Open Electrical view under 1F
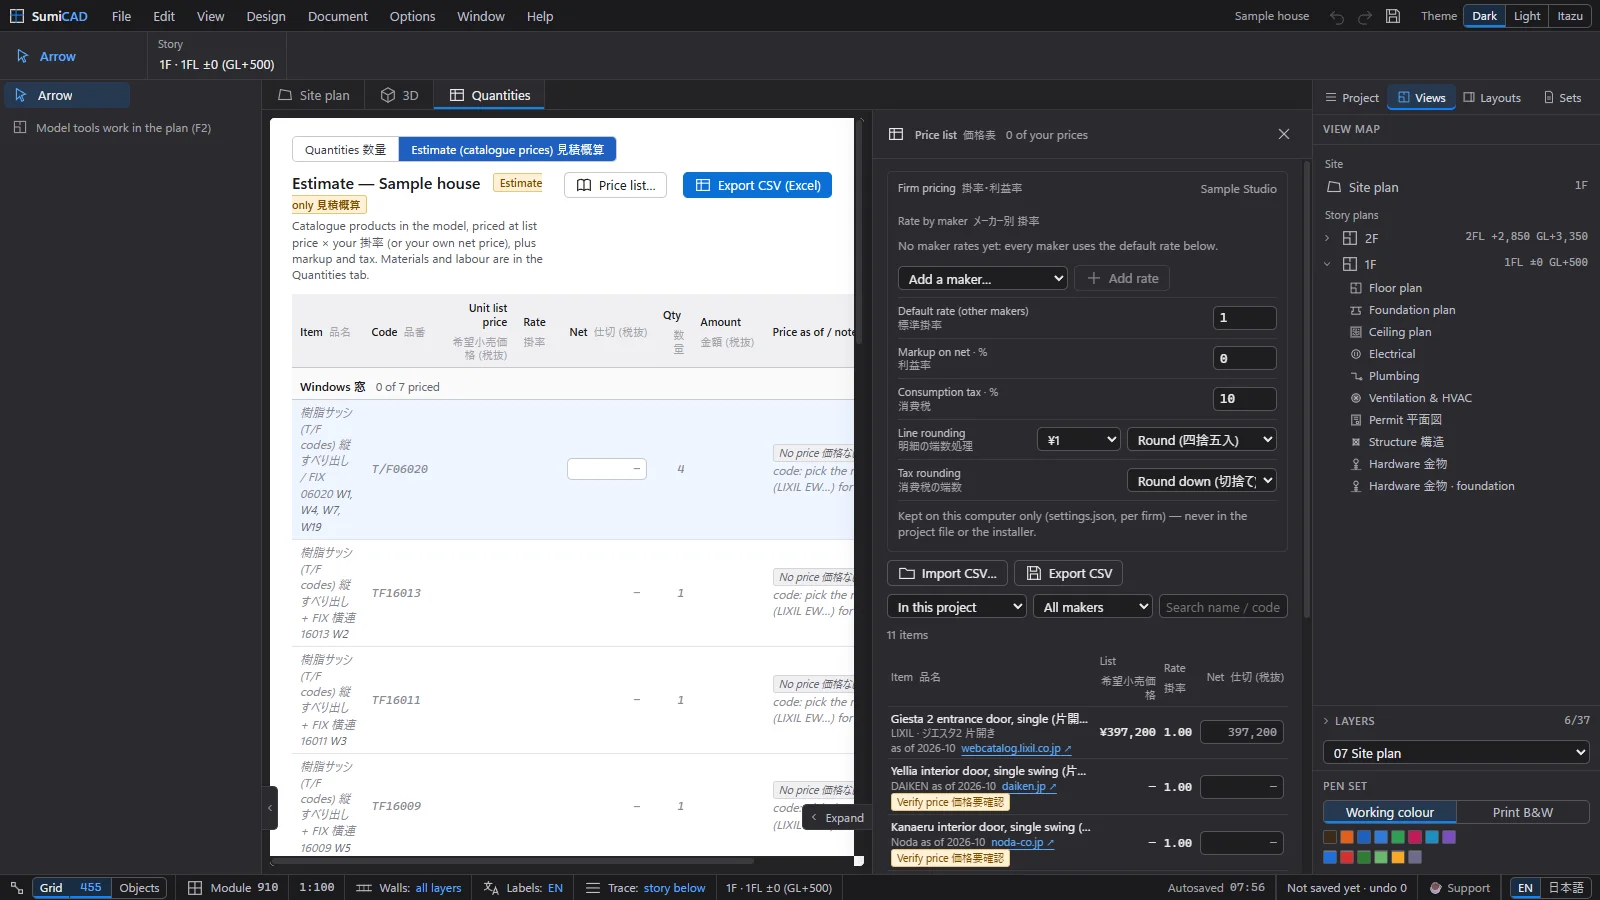This screenshot has width=1600, height=900. click(x=1392, y=354)
